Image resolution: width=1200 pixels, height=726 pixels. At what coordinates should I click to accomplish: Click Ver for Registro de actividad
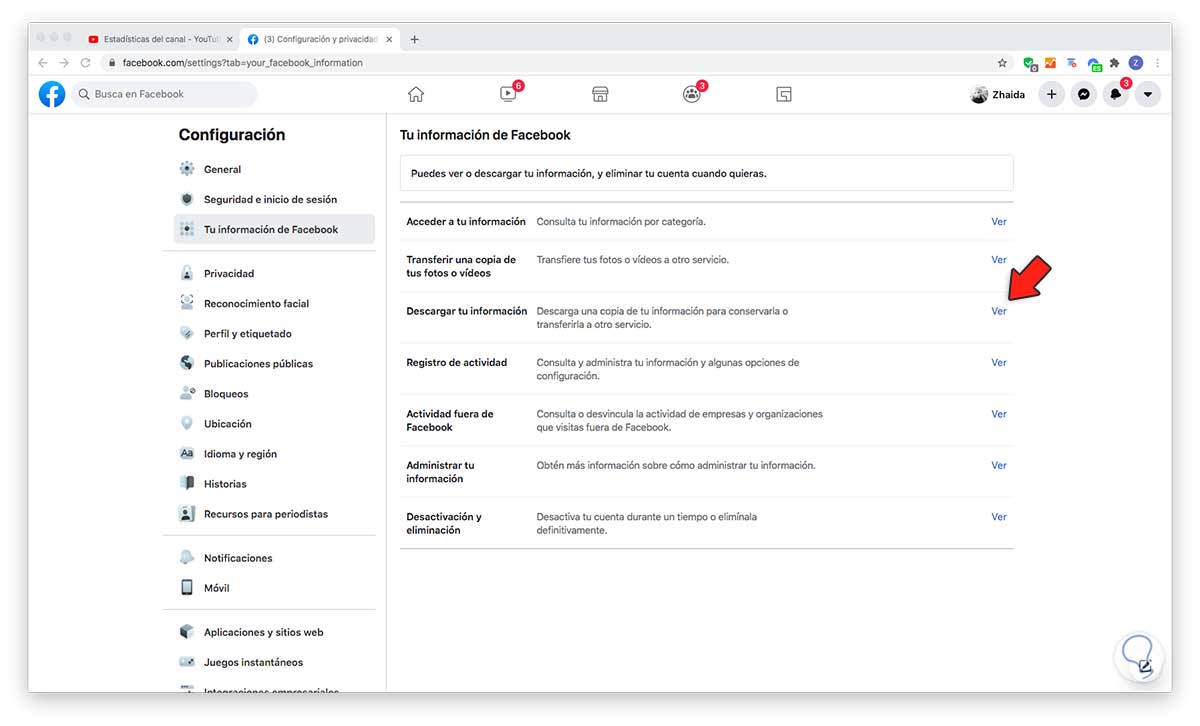tap(998, 363)
